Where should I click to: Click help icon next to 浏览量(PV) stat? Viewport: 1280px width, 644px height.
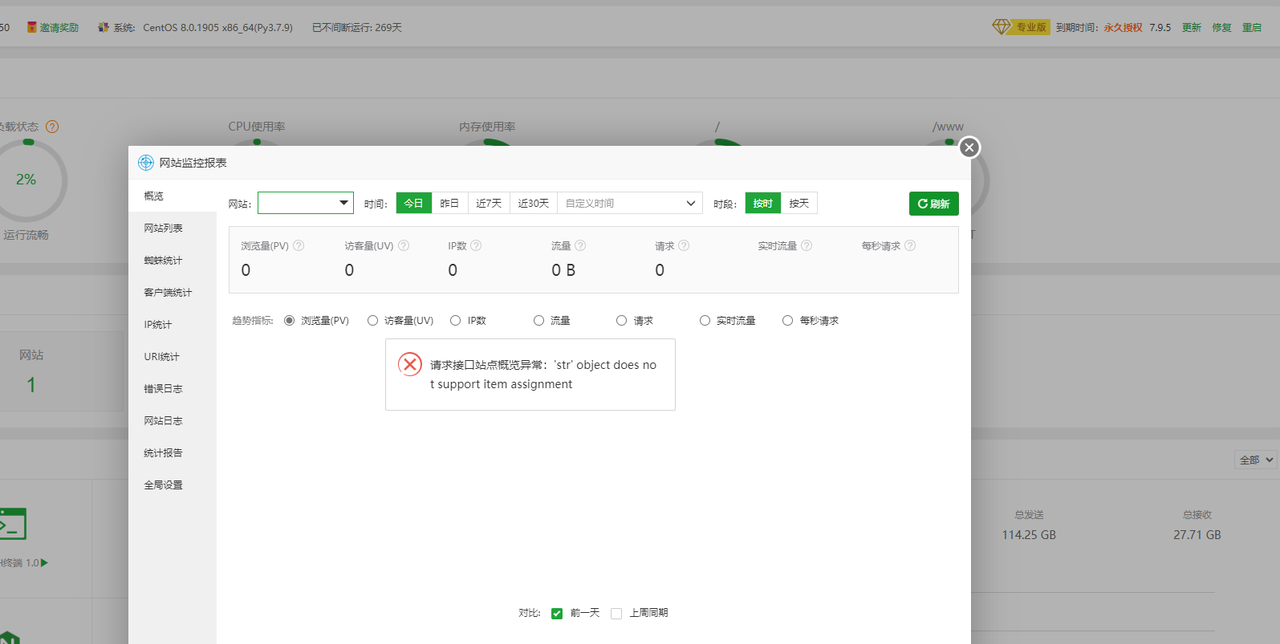(x=298, y=245)
